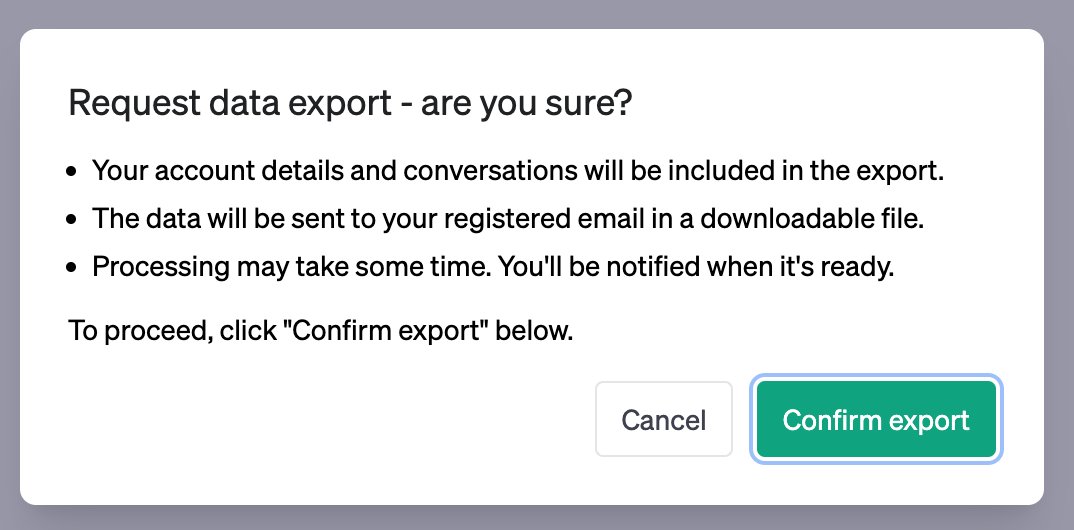Click the second bullet point marker
This screenshot has width=1074, height=530.
point(71,220)
